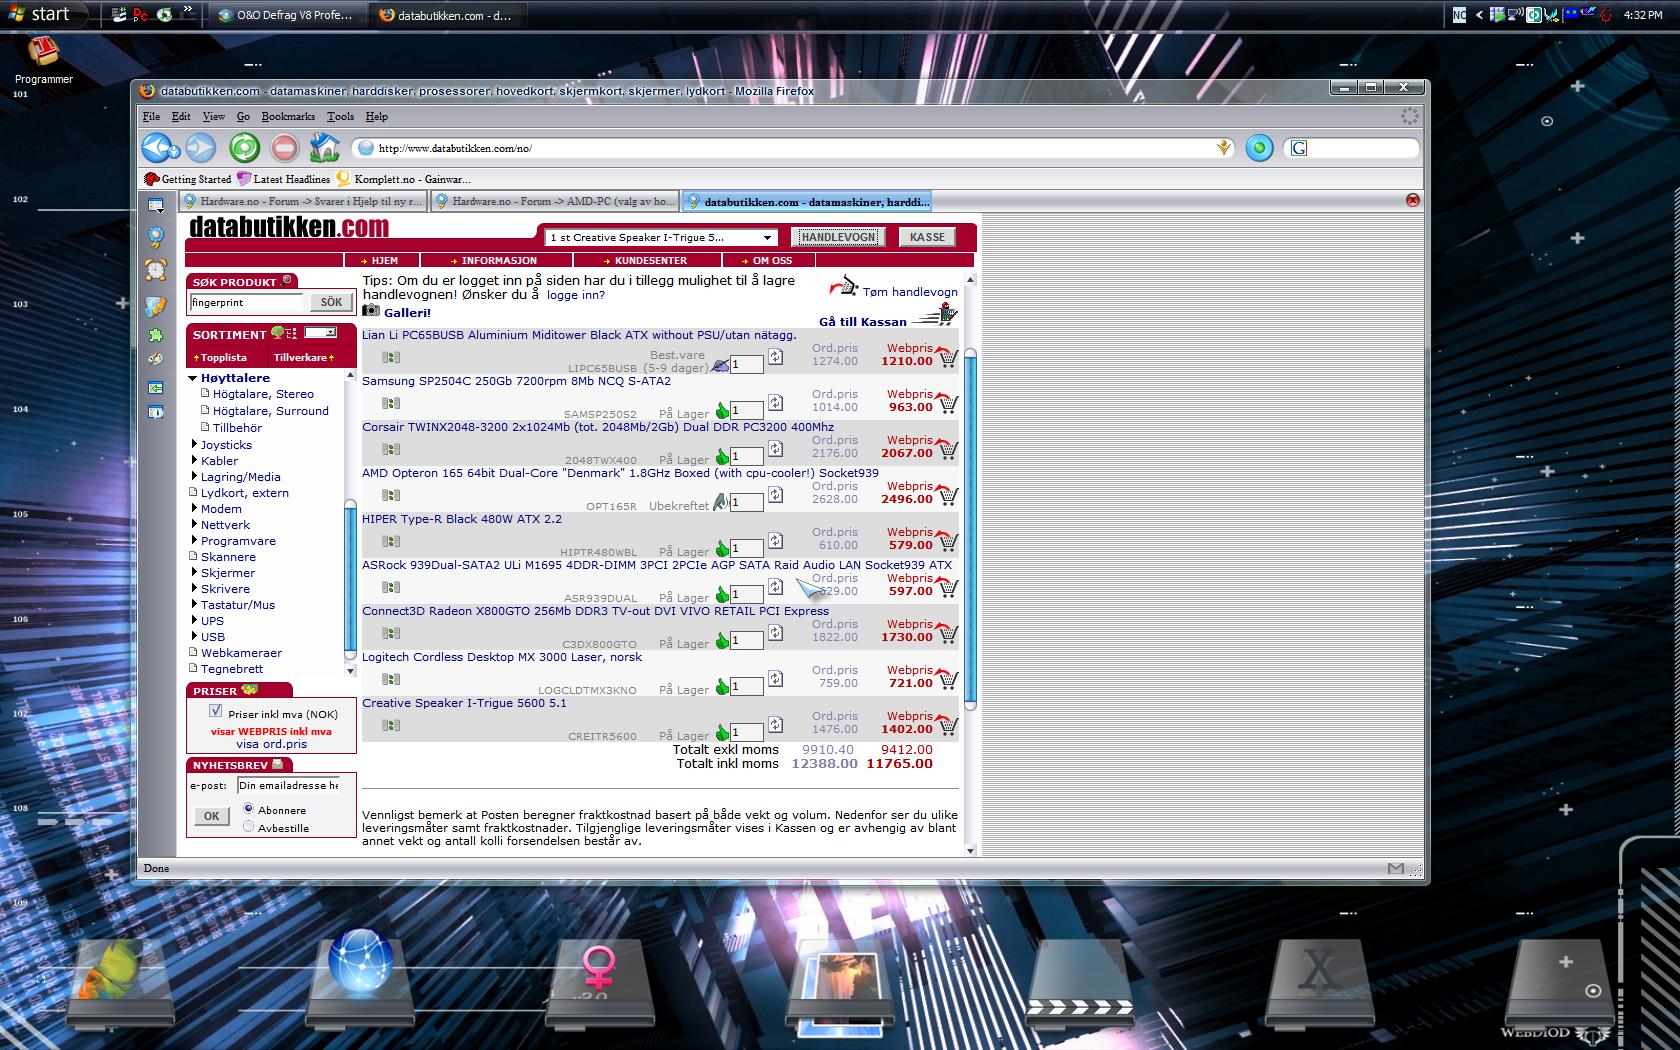Image resolution: width=1680 pixels, height=1050 pixels.
Task: Go forward with the browser Forward arrow
Action: (201, 148)
